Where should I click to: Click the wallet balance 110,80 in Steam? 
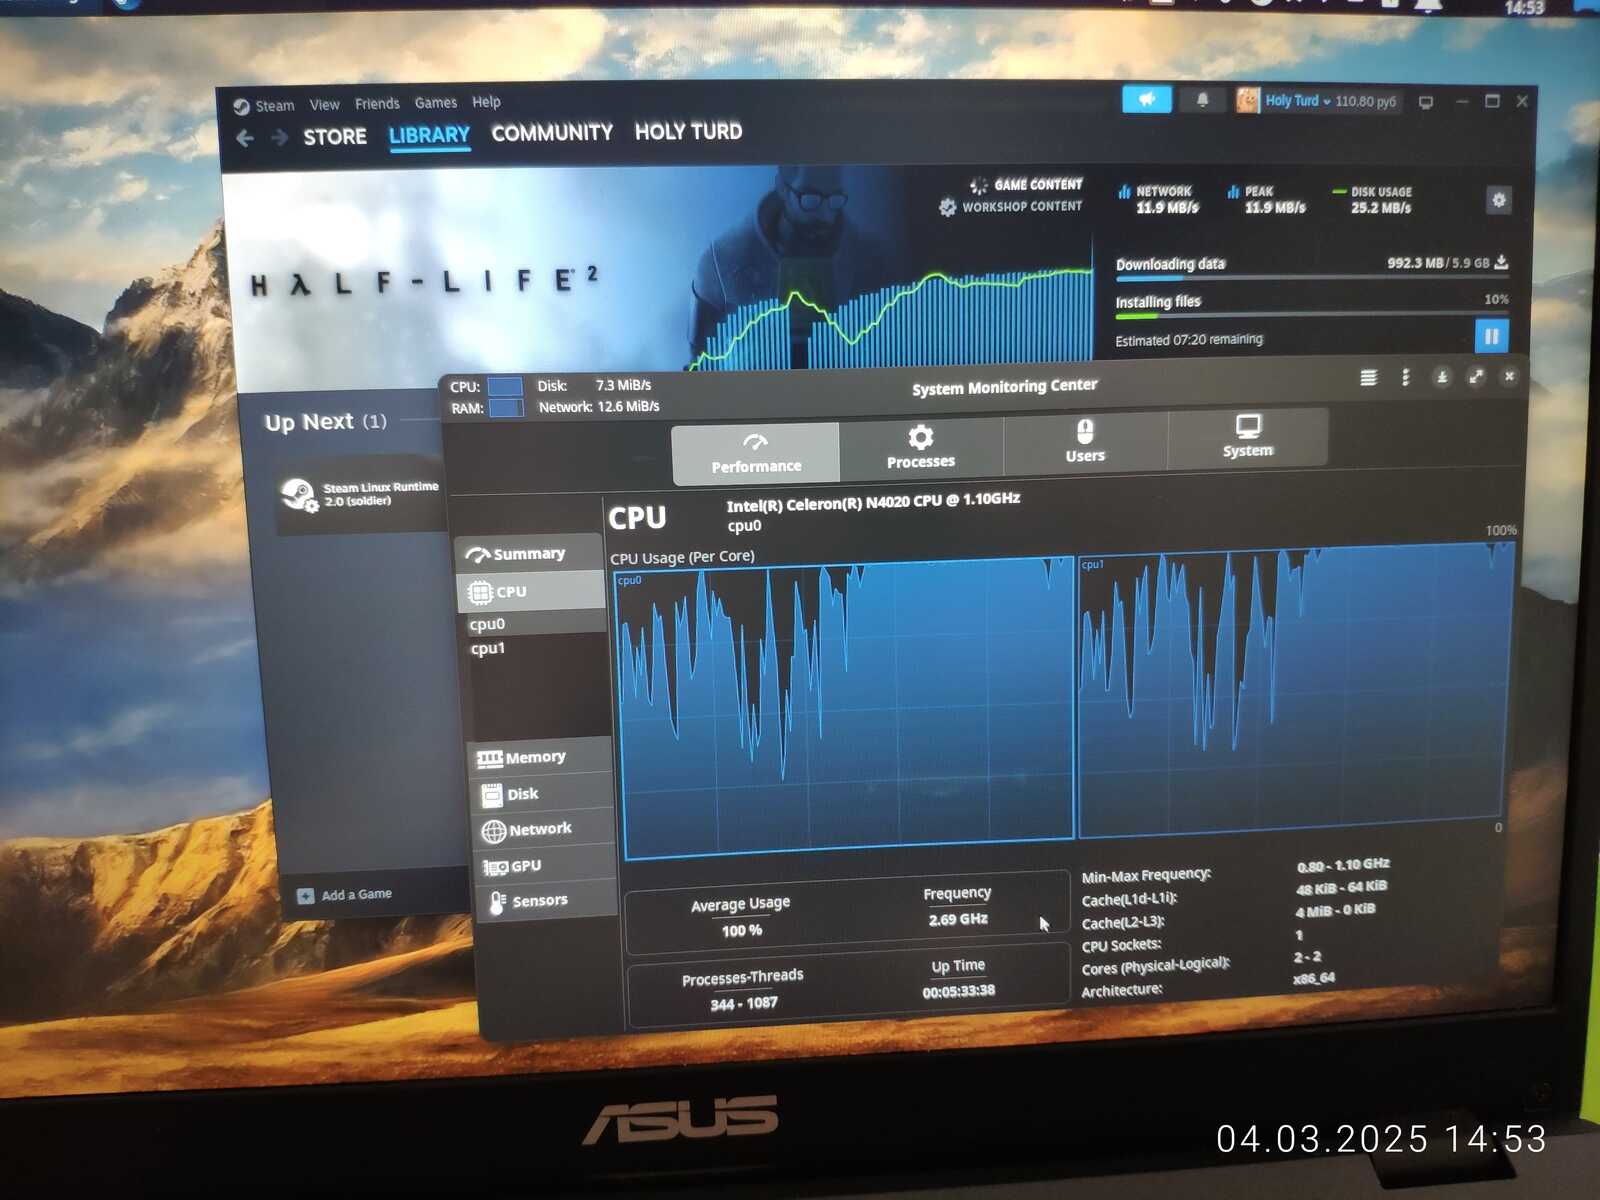pyautogui.click(x=1366, y=101)
